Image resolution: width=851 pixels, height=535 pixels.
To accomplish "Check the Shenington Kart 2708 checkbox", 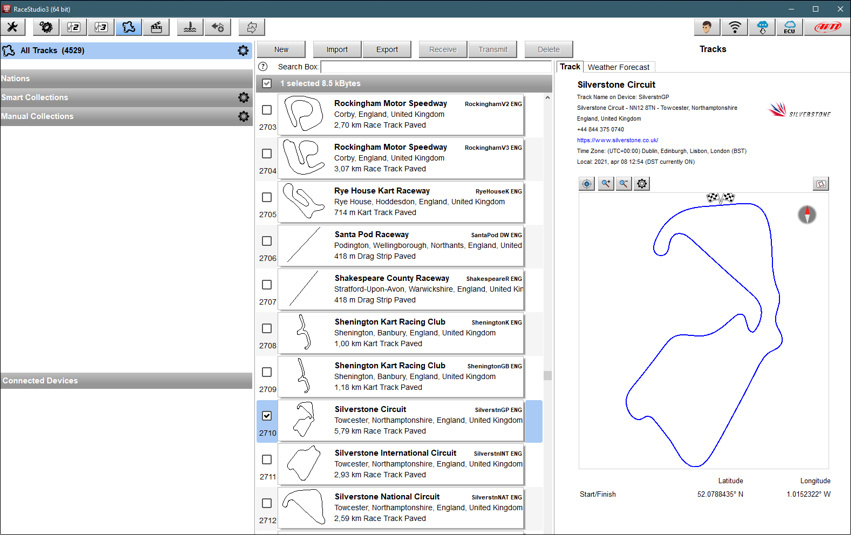I will click(x=267, y=328).
